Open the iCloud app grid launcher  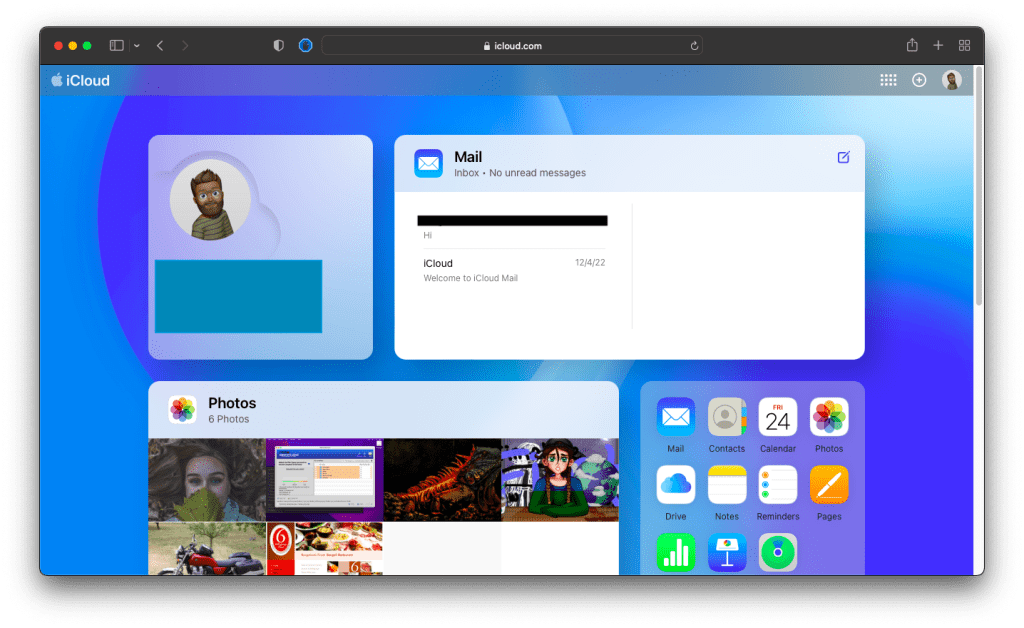pyautogui.click(x=888, y=80)
